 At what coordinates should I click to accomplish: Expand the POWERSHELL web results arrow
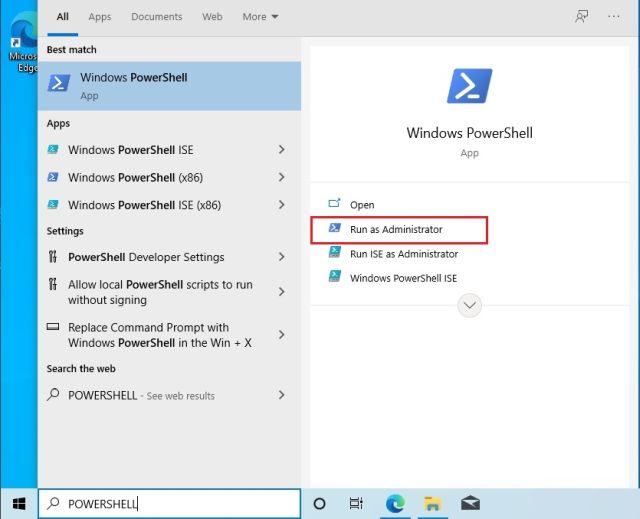281,395
